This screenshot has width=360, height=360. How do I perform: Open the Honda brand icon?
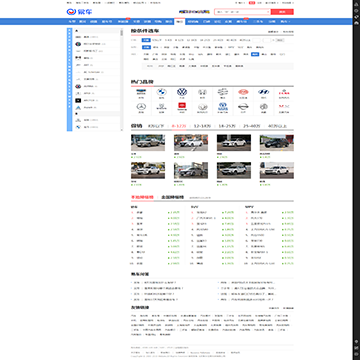click(x=202, y=92)
